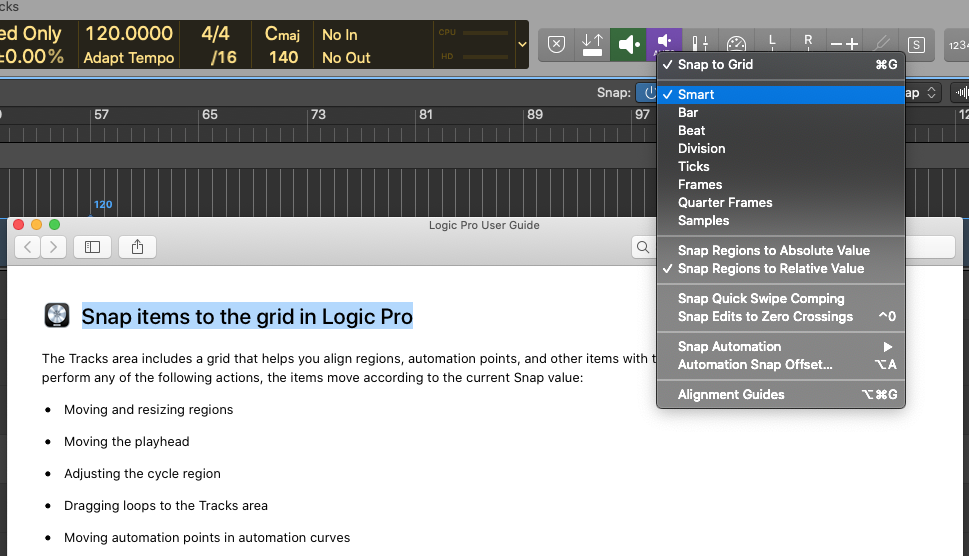Toggle Alignment Guides option
Image resolution: width=969 pixels, height=556 pixels.
click(781, 394)
